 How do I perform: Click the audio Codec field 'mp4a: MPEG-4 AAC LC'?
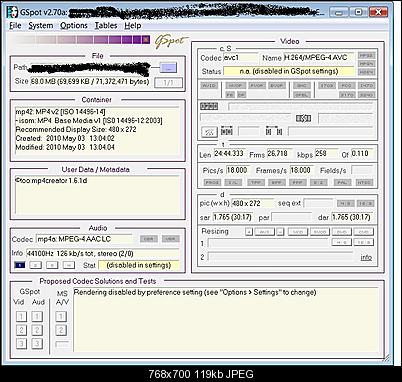click(84, 239)
